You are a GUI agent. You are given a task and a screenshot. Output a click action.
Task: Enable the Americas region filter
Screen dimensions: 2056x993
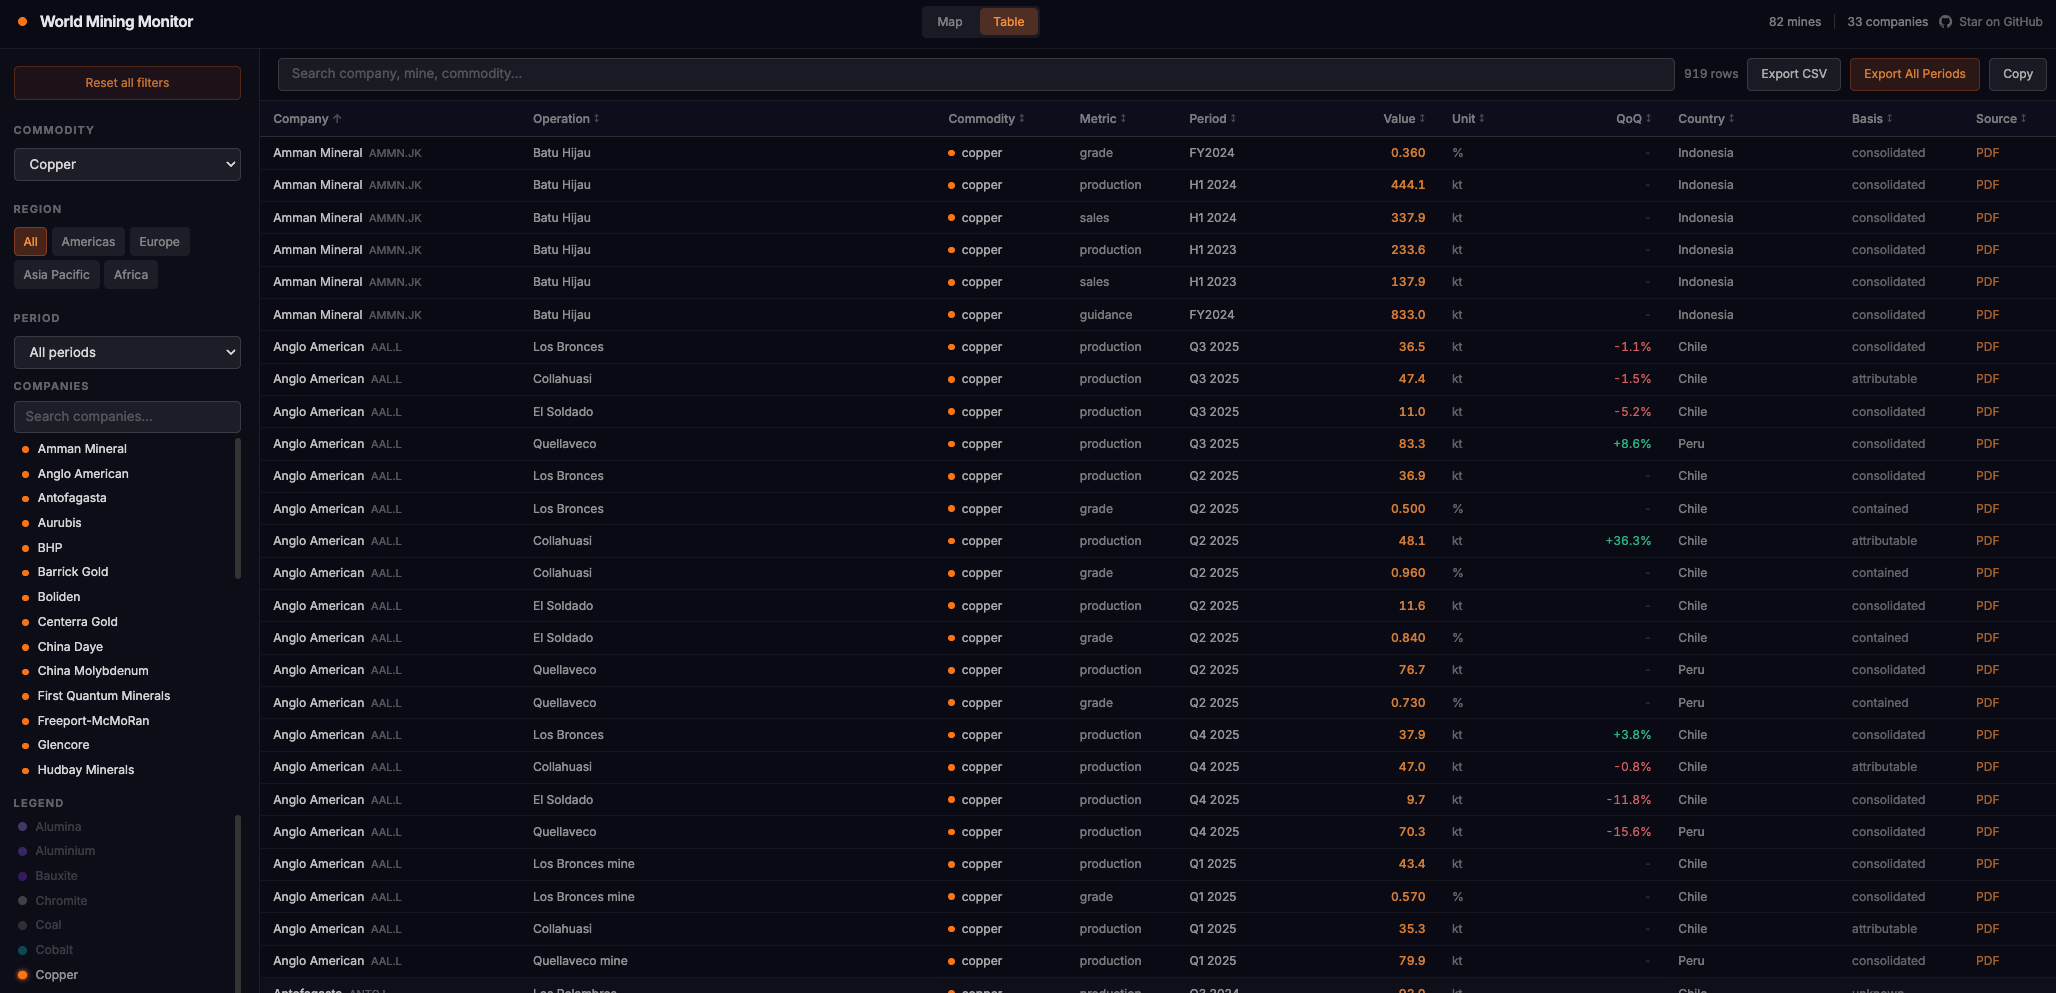(88, 241)
